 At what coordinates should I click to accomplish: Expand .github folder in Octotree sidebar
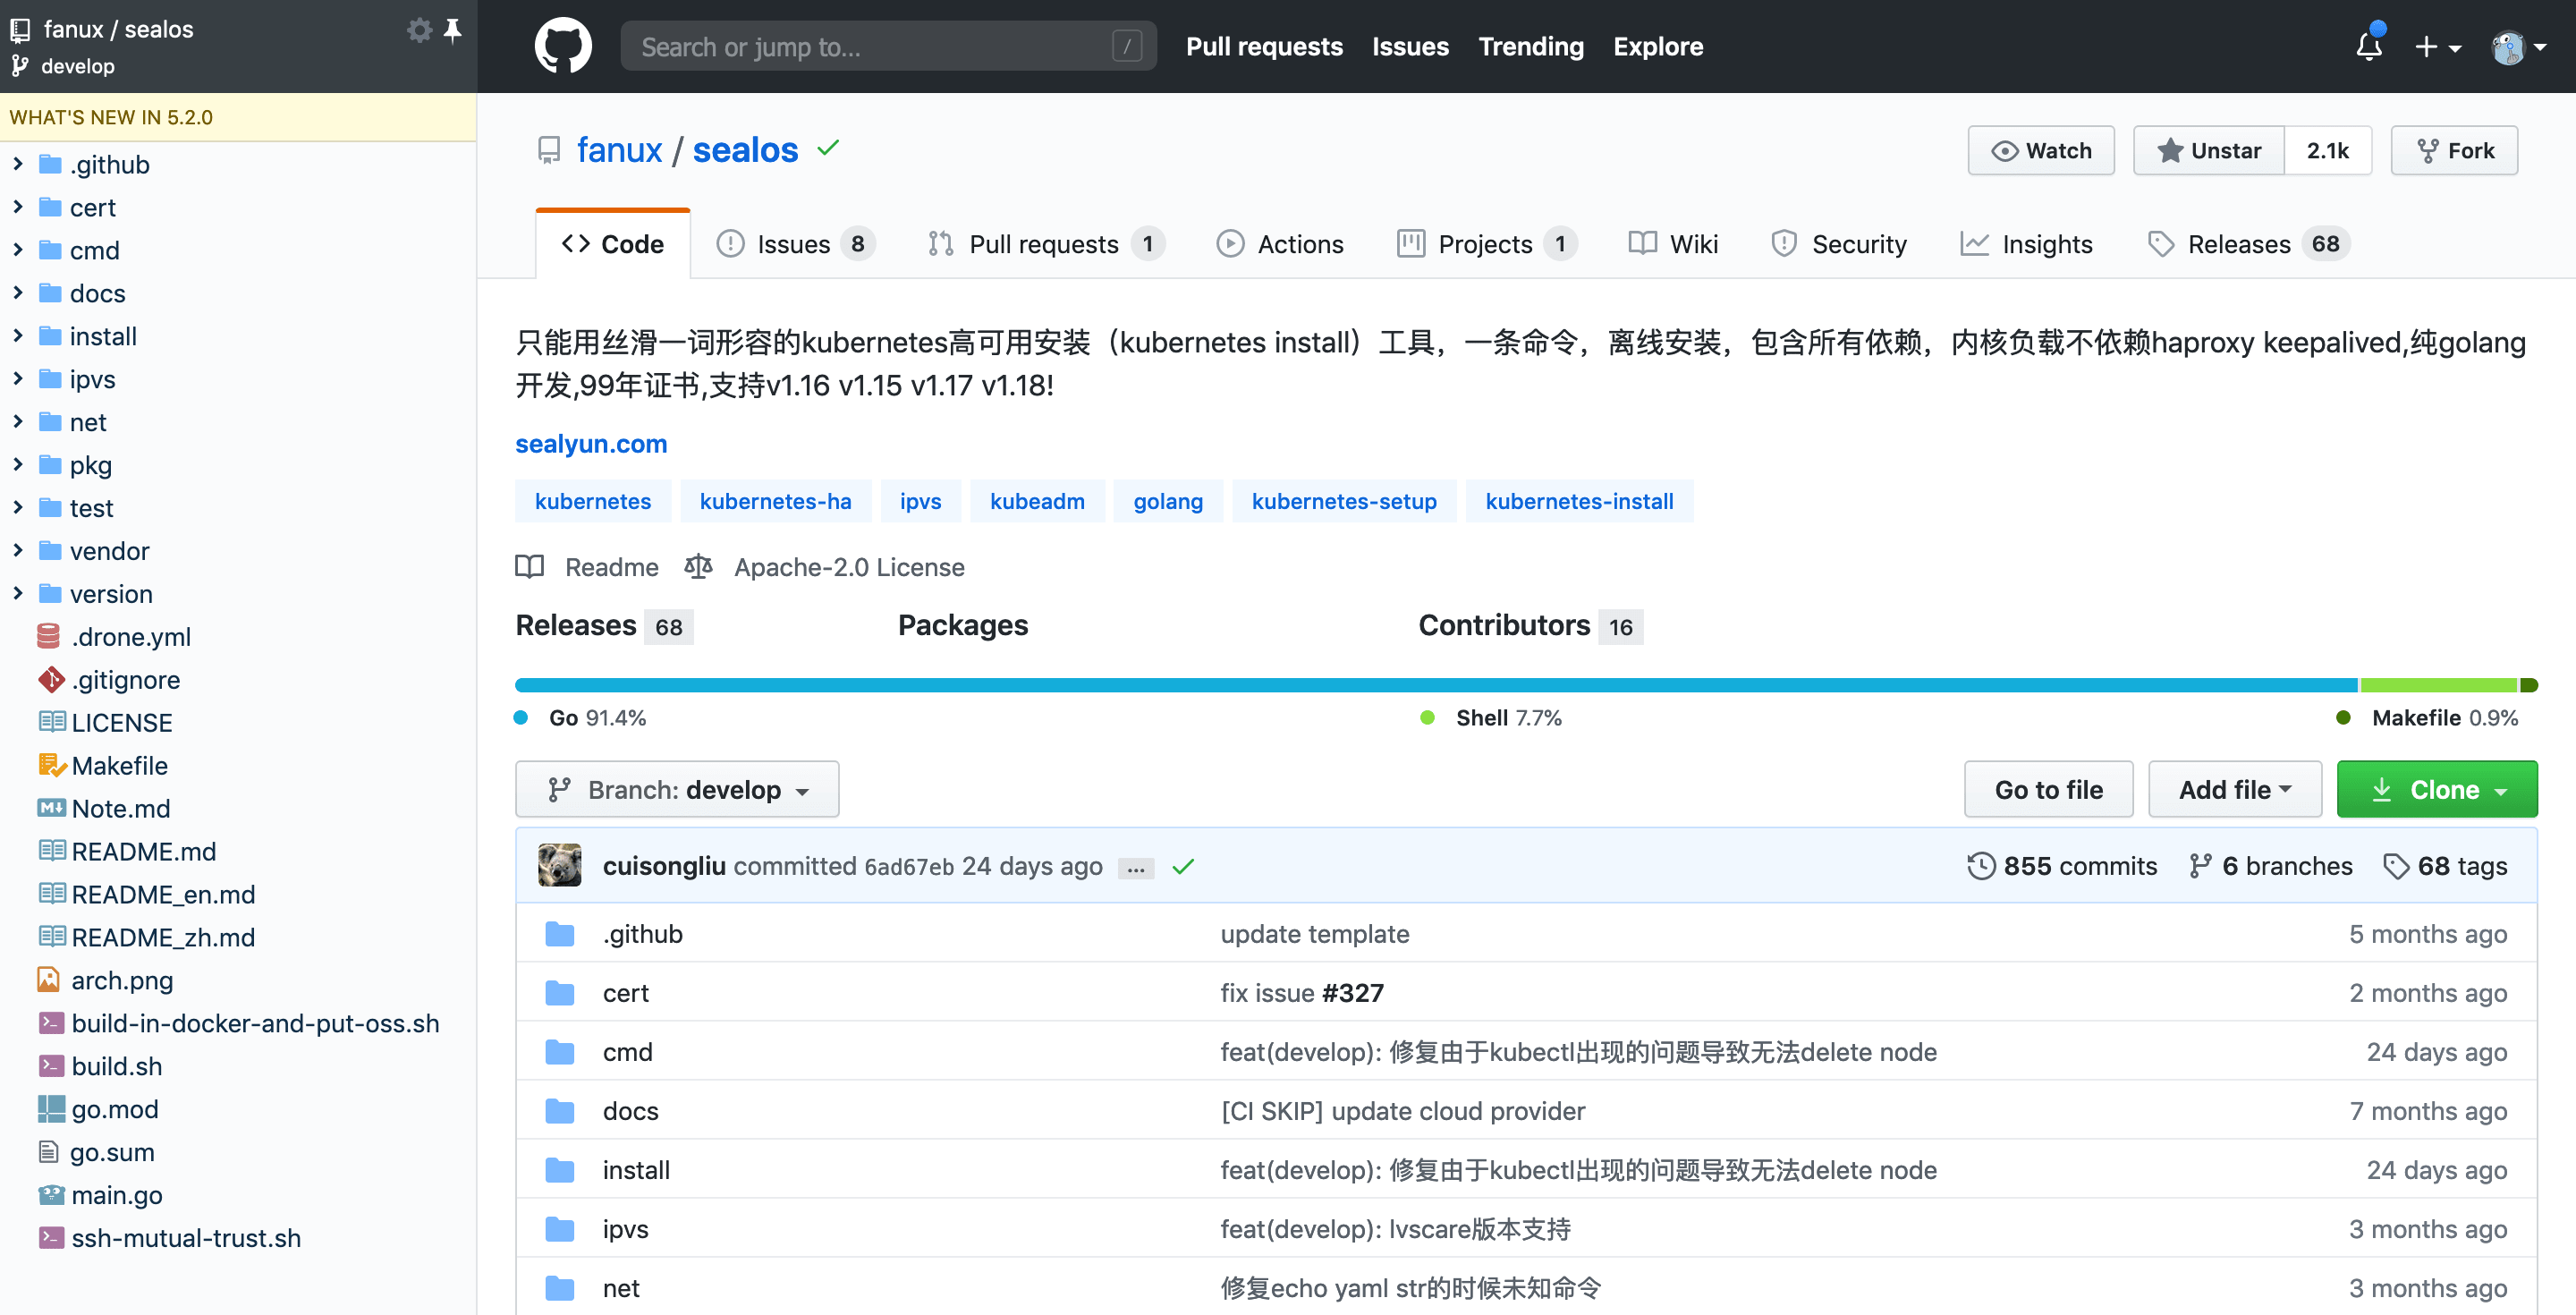[17, 164]
